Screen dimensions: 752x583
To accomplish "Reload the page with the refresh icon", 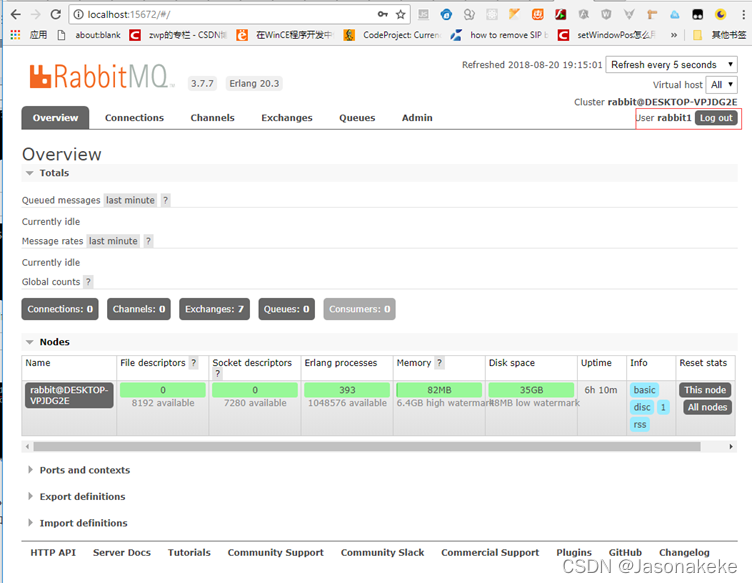I will click(x=56, y=14).
